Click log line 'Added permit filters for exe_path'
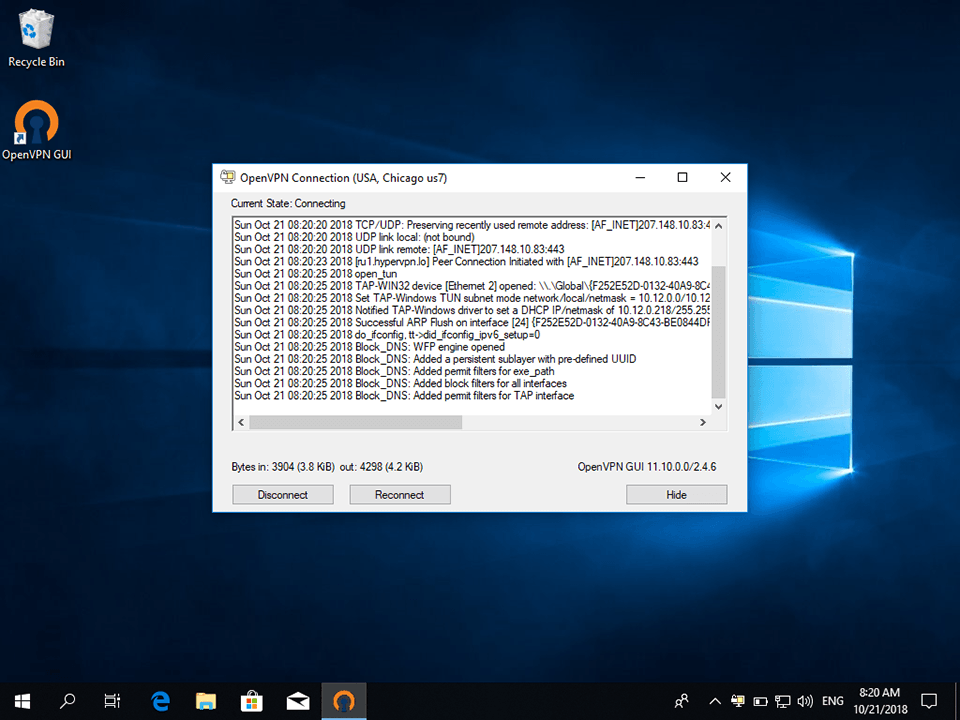This screenshot has width=960, height=720. [394, 371]
